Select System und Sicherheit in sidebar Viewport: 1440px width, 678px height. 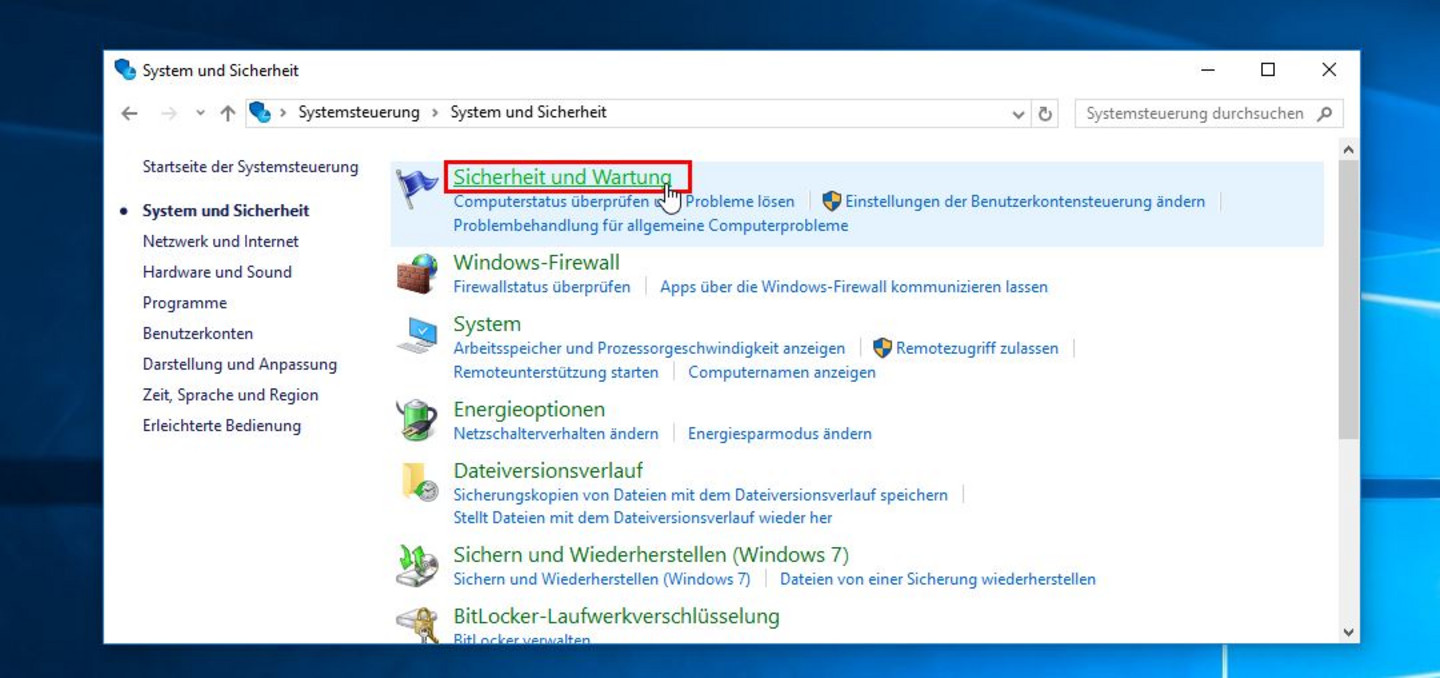226,210
